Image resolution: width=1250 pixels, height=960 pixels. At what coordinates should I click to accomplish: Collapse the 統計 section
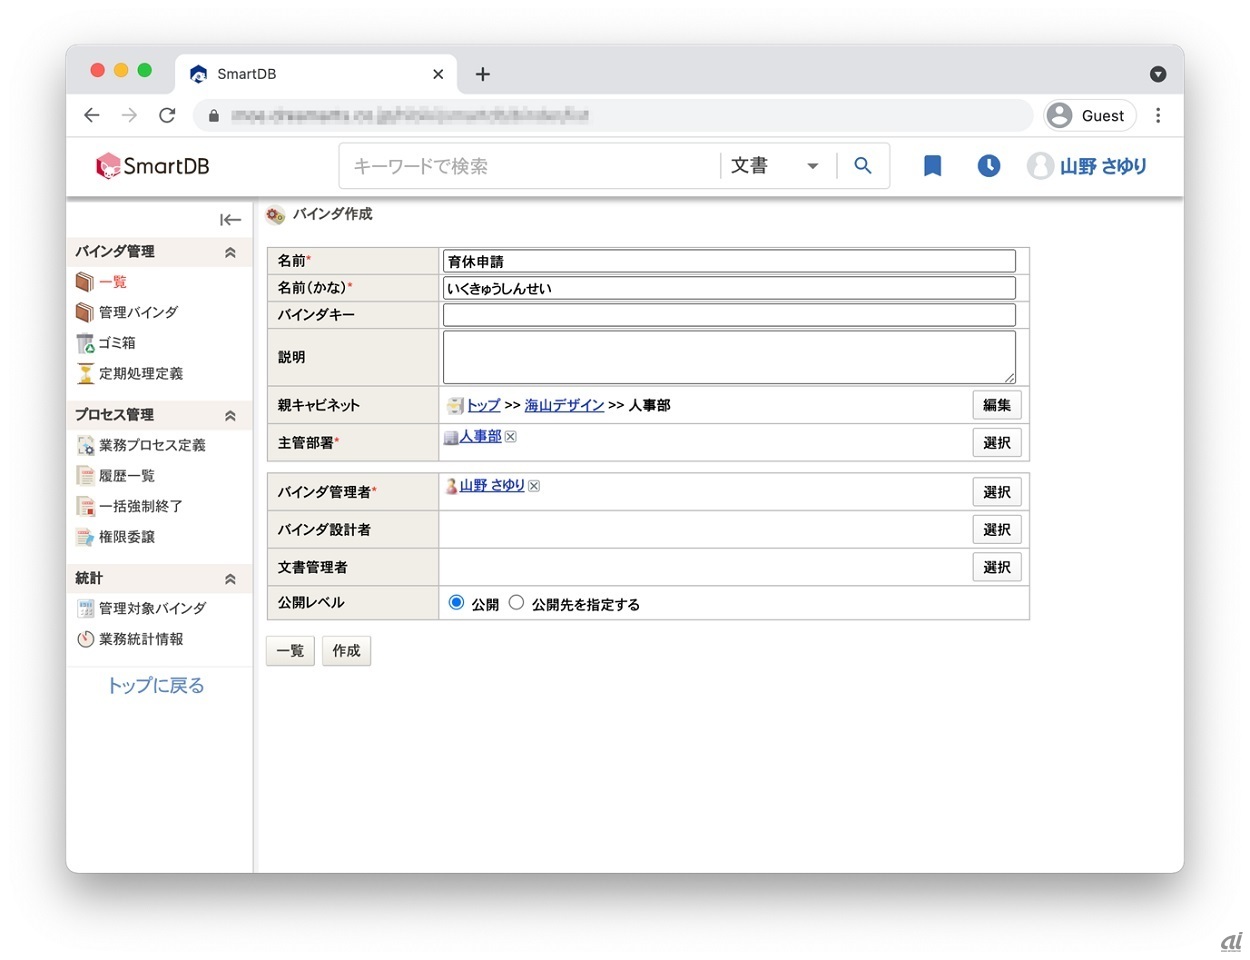(230, 579)
